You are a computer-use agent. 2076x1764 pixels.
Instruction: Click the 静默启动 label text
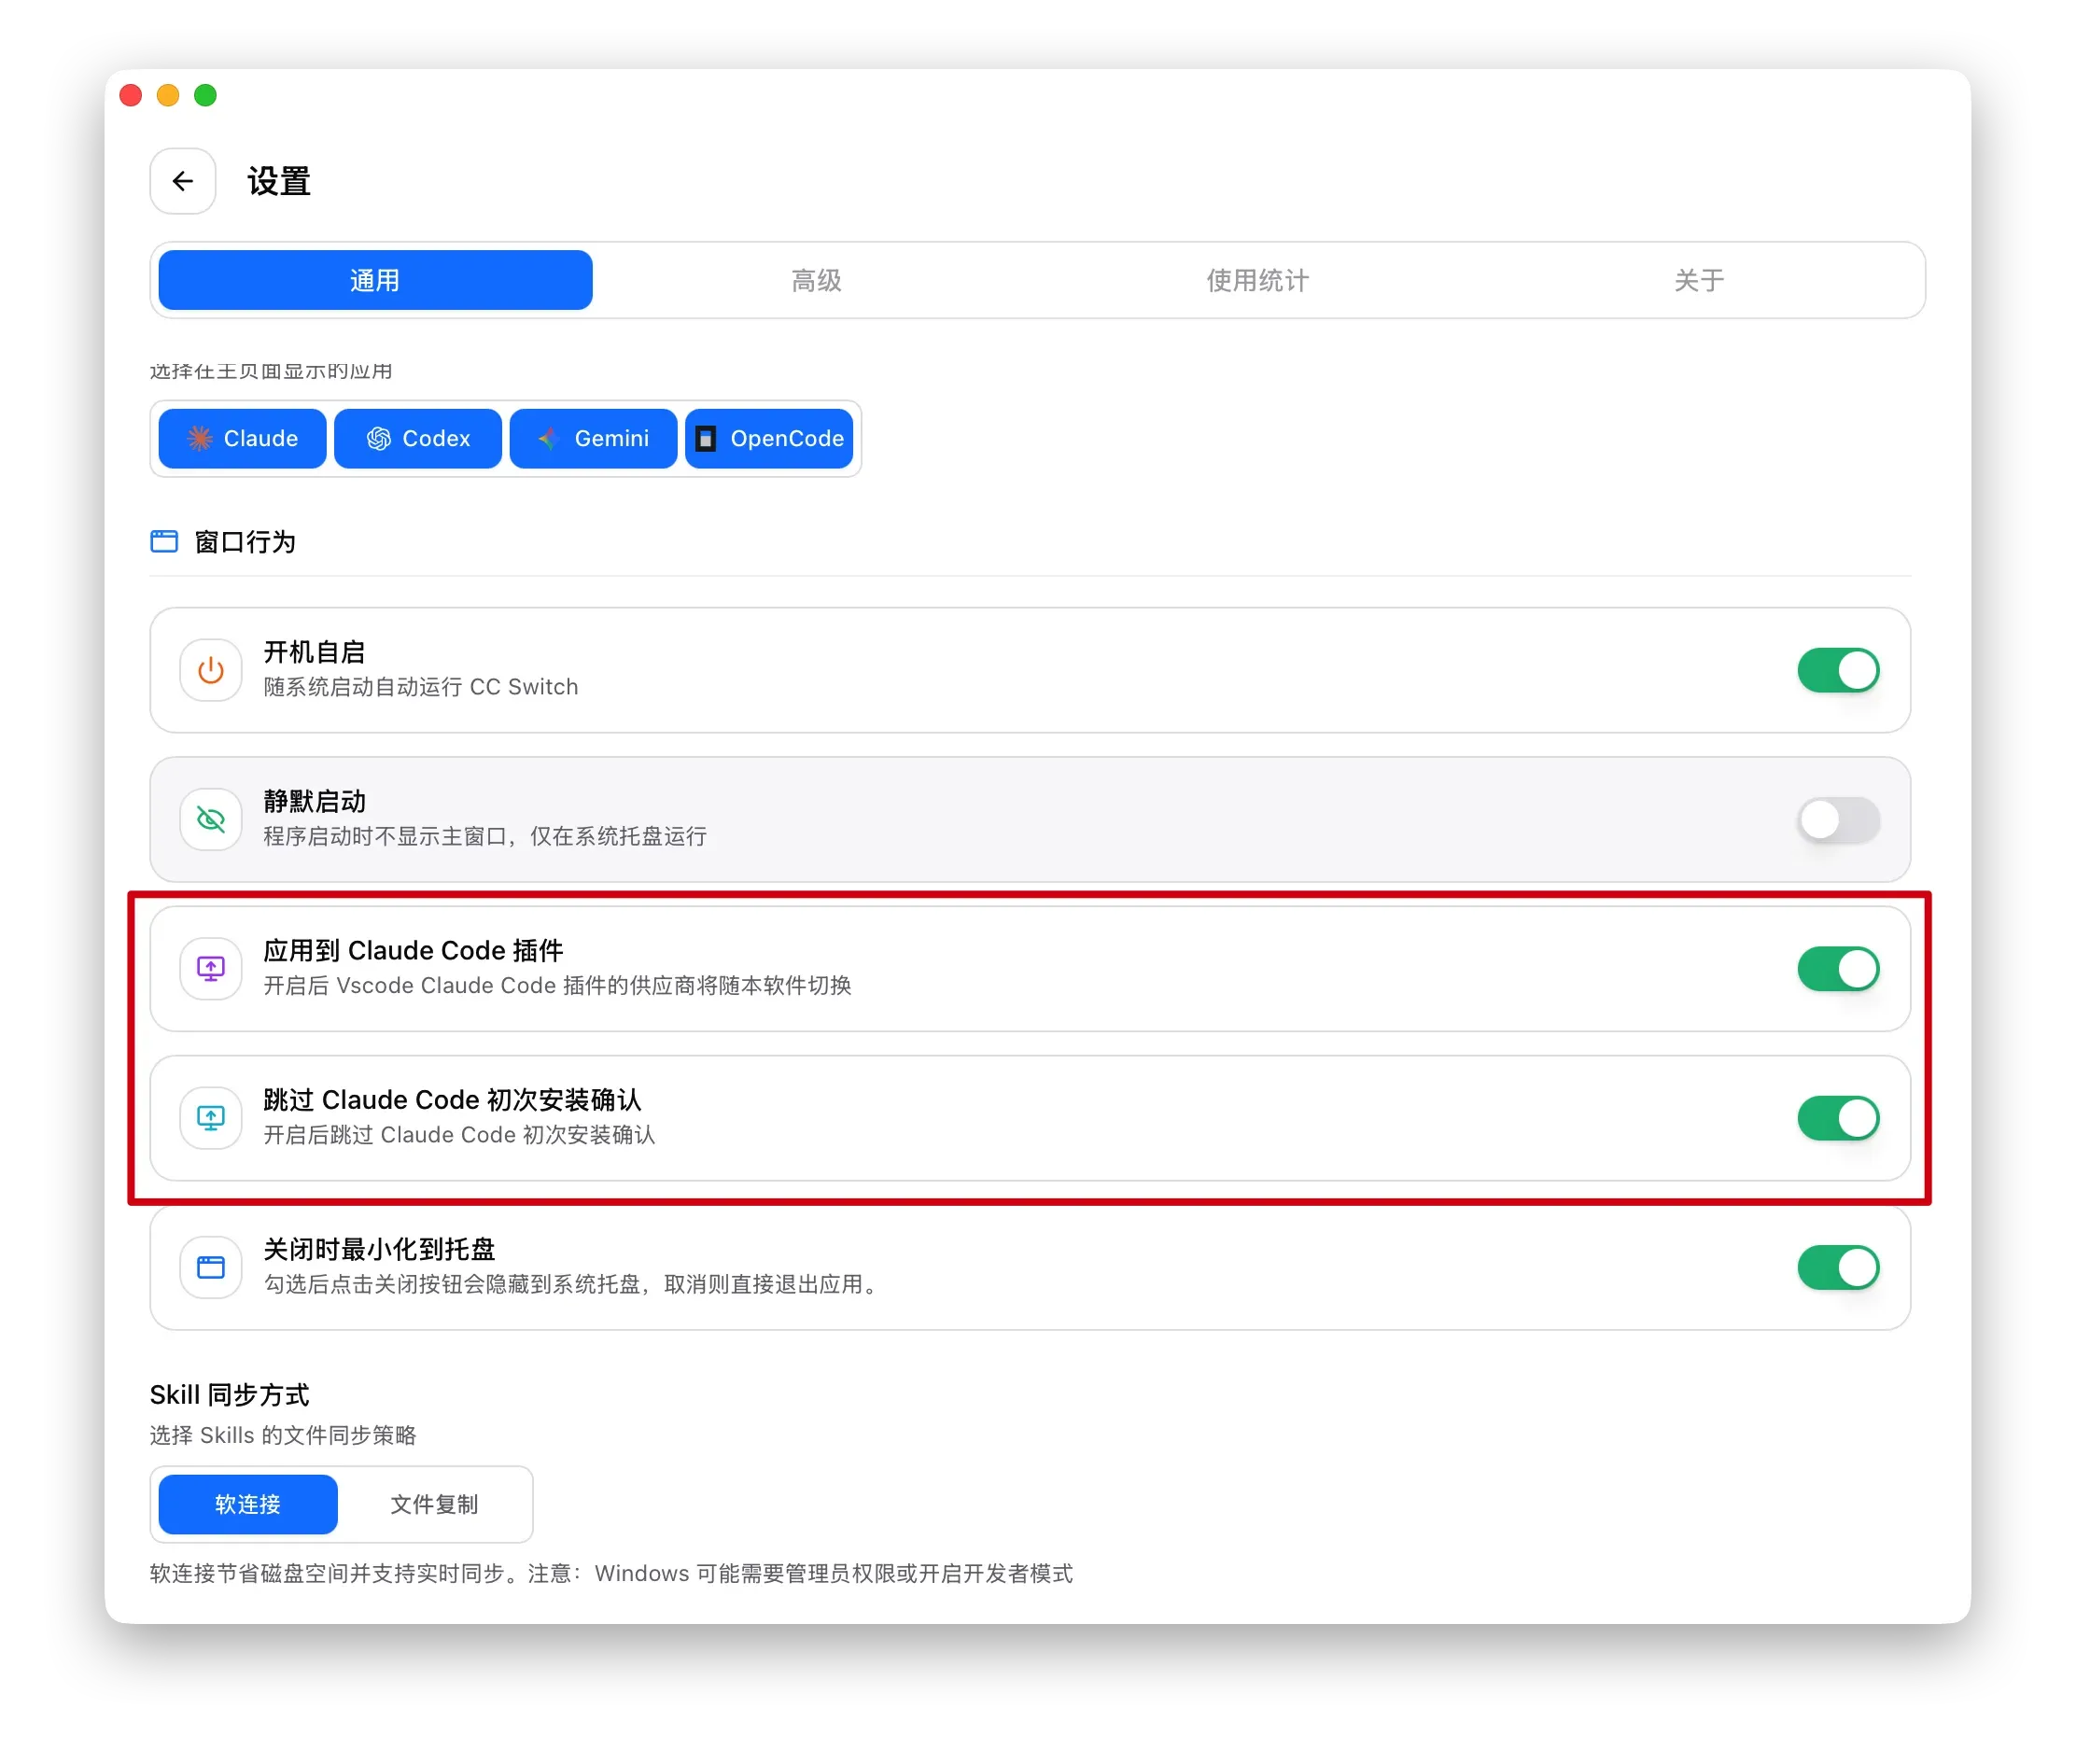(314, 801)
